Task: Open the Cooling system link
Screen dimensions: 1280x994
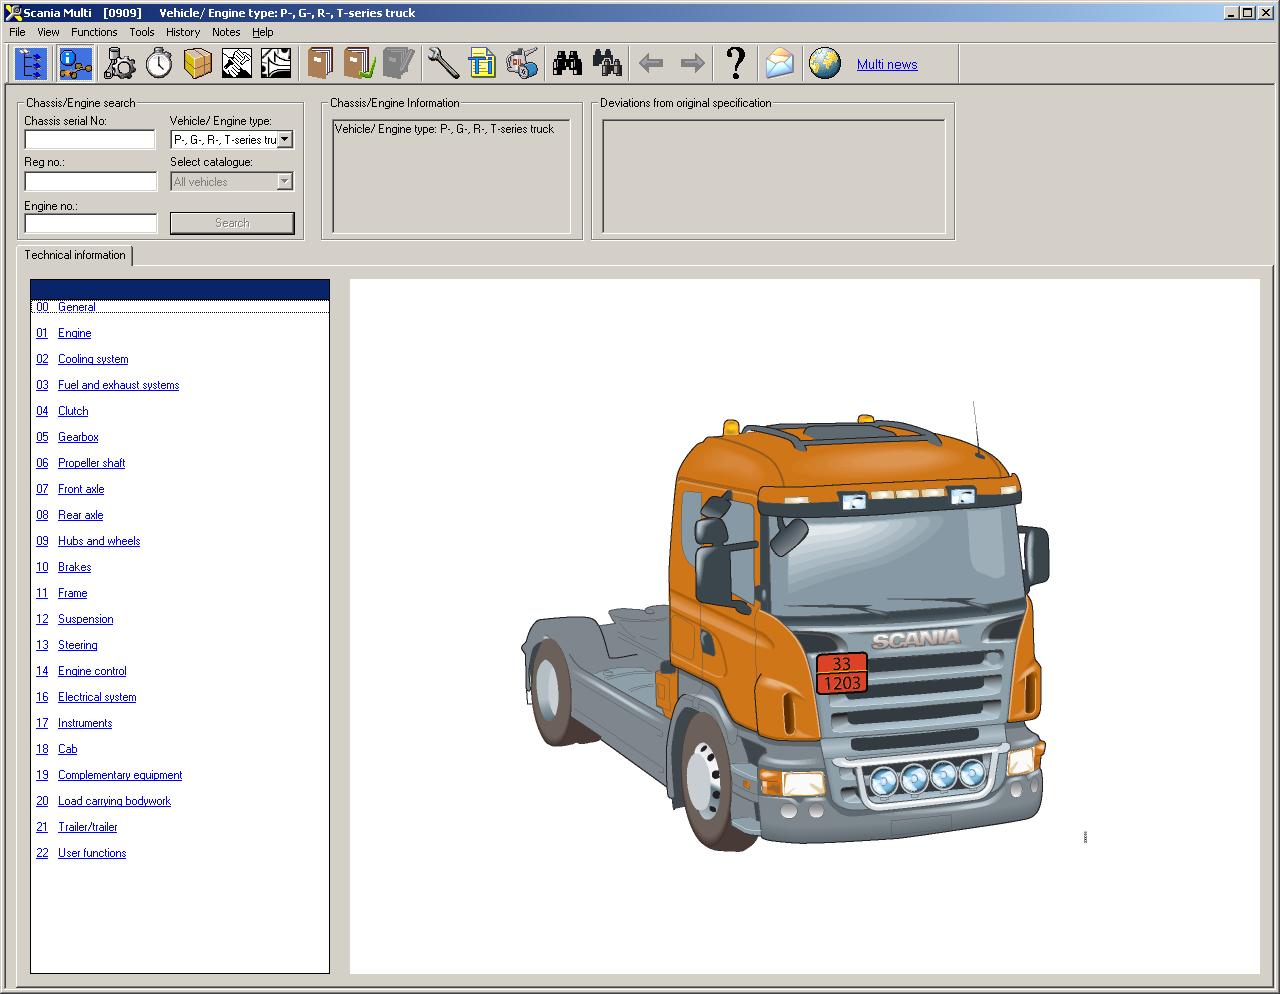Action: [x=93, y=359]
